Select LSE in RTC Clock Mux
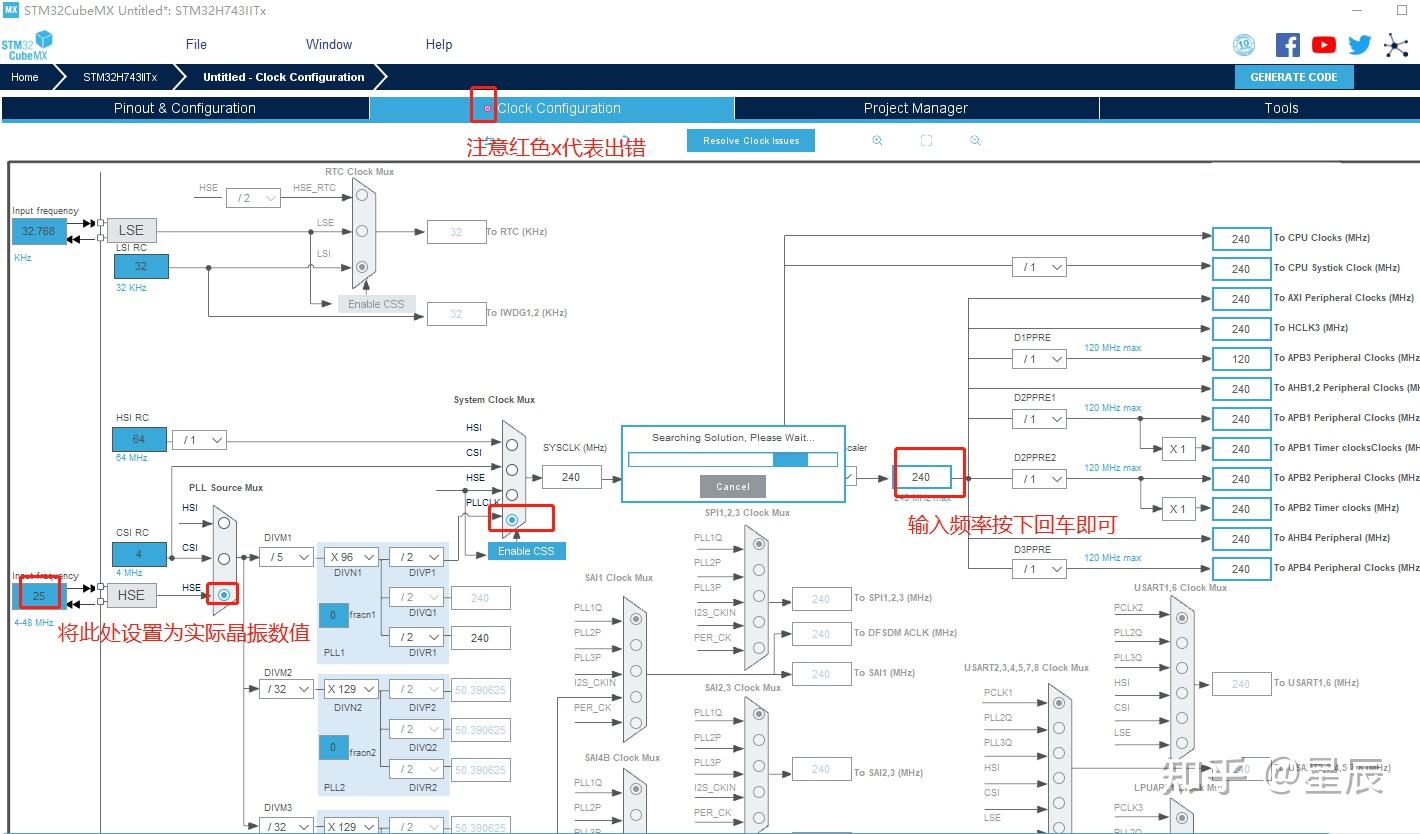The image size is (1420, 834). pos(361,230)
